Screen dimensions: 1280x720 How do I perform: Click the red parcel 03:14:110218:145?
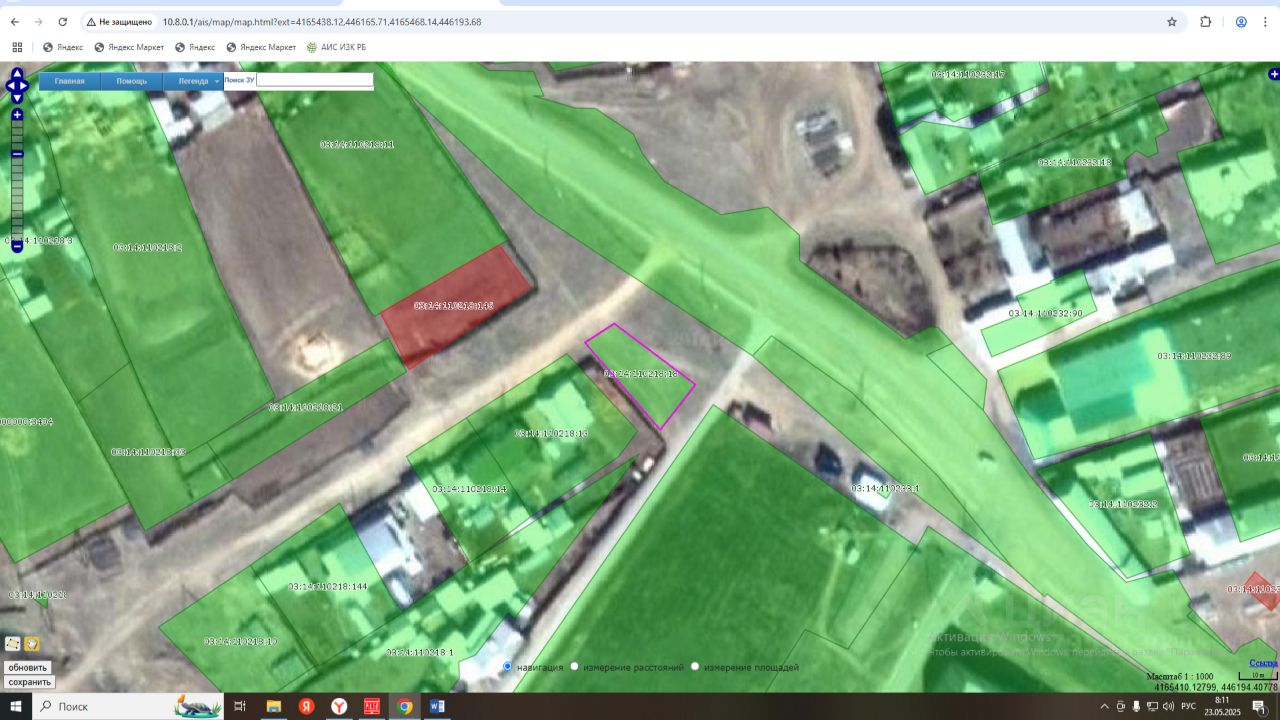pos(456,308)
